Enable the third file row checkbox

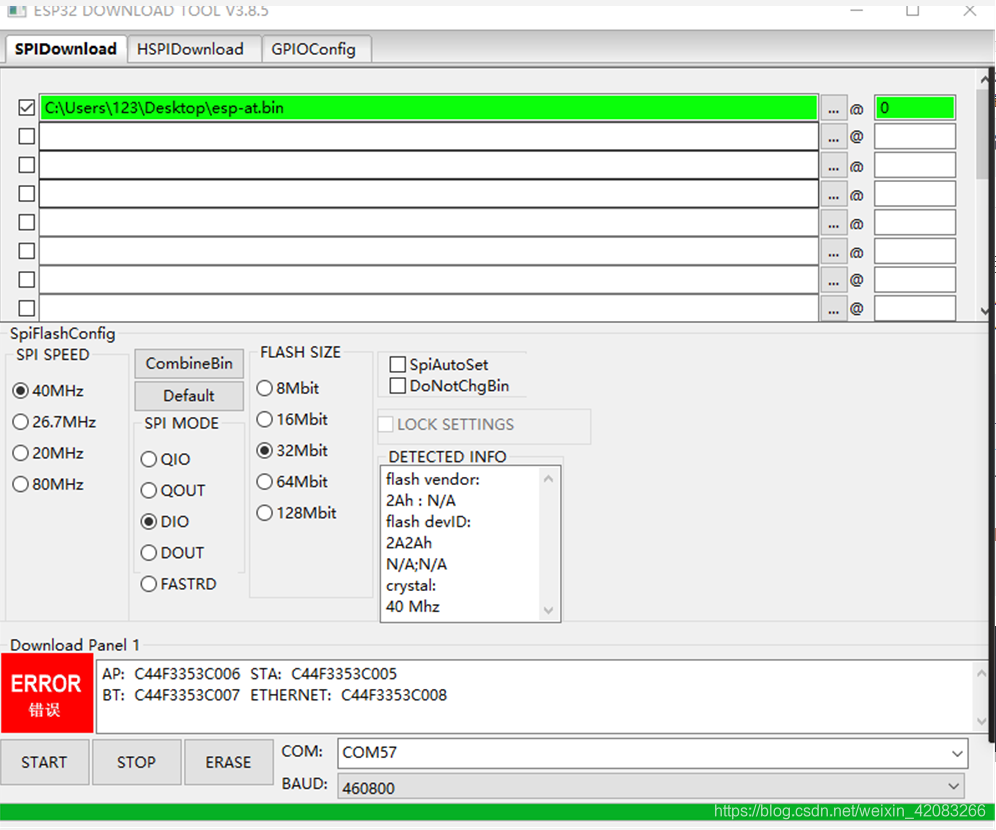[x=27, y=164]
